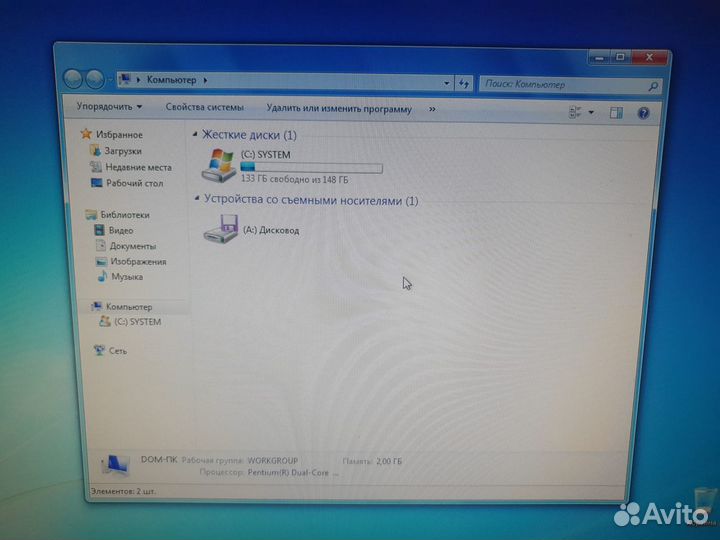Collapse the Жесткие диски group header
The height and width of the screenshot is (540, 720).
click(248, 134)
